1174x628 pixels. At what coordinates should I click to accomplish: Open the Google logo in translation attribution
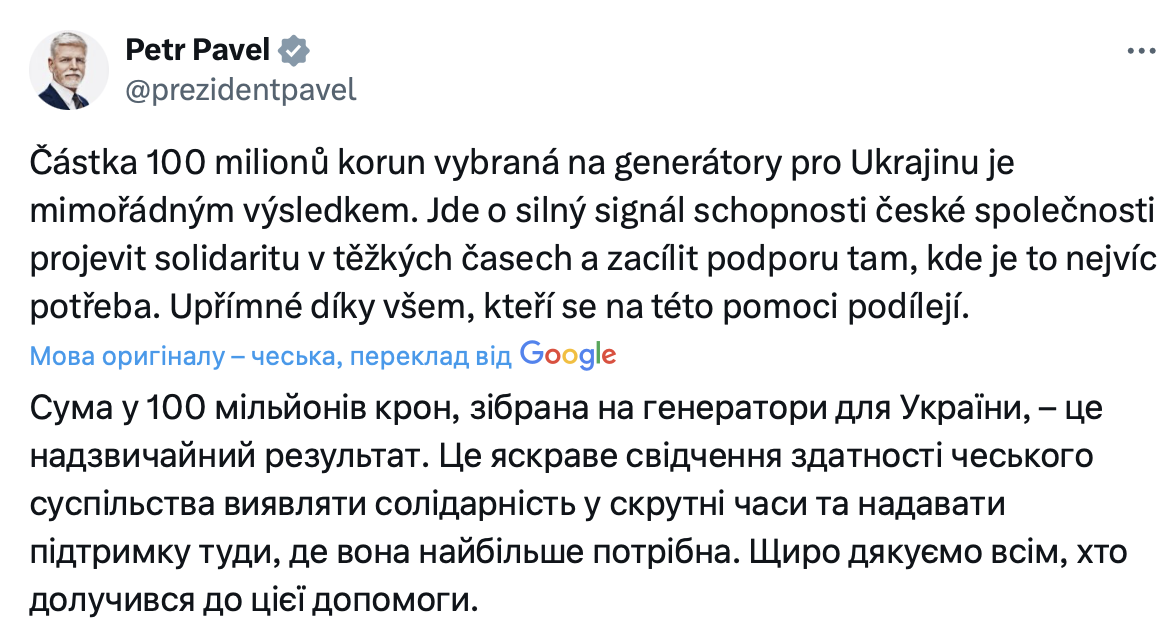click(568, 354)
